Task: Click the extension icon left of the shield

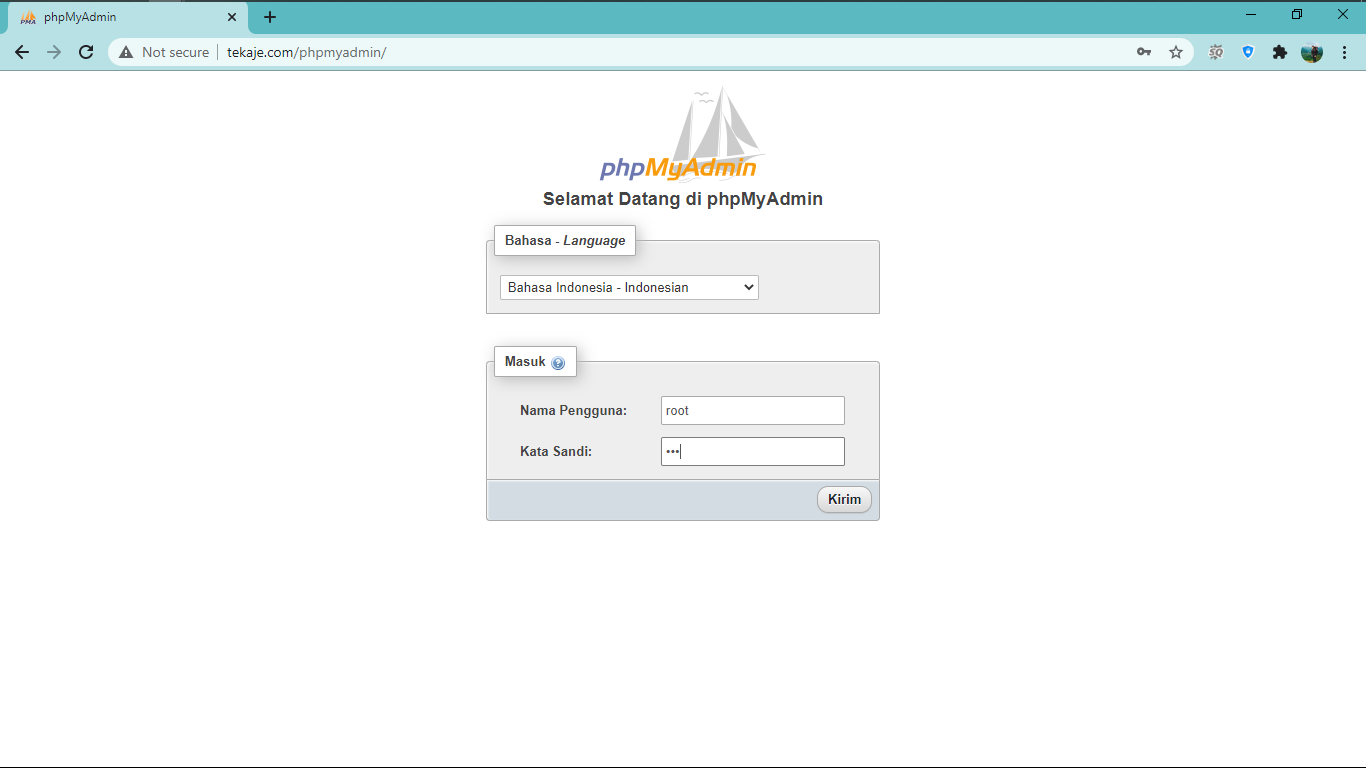Action: coord(1215,52)
